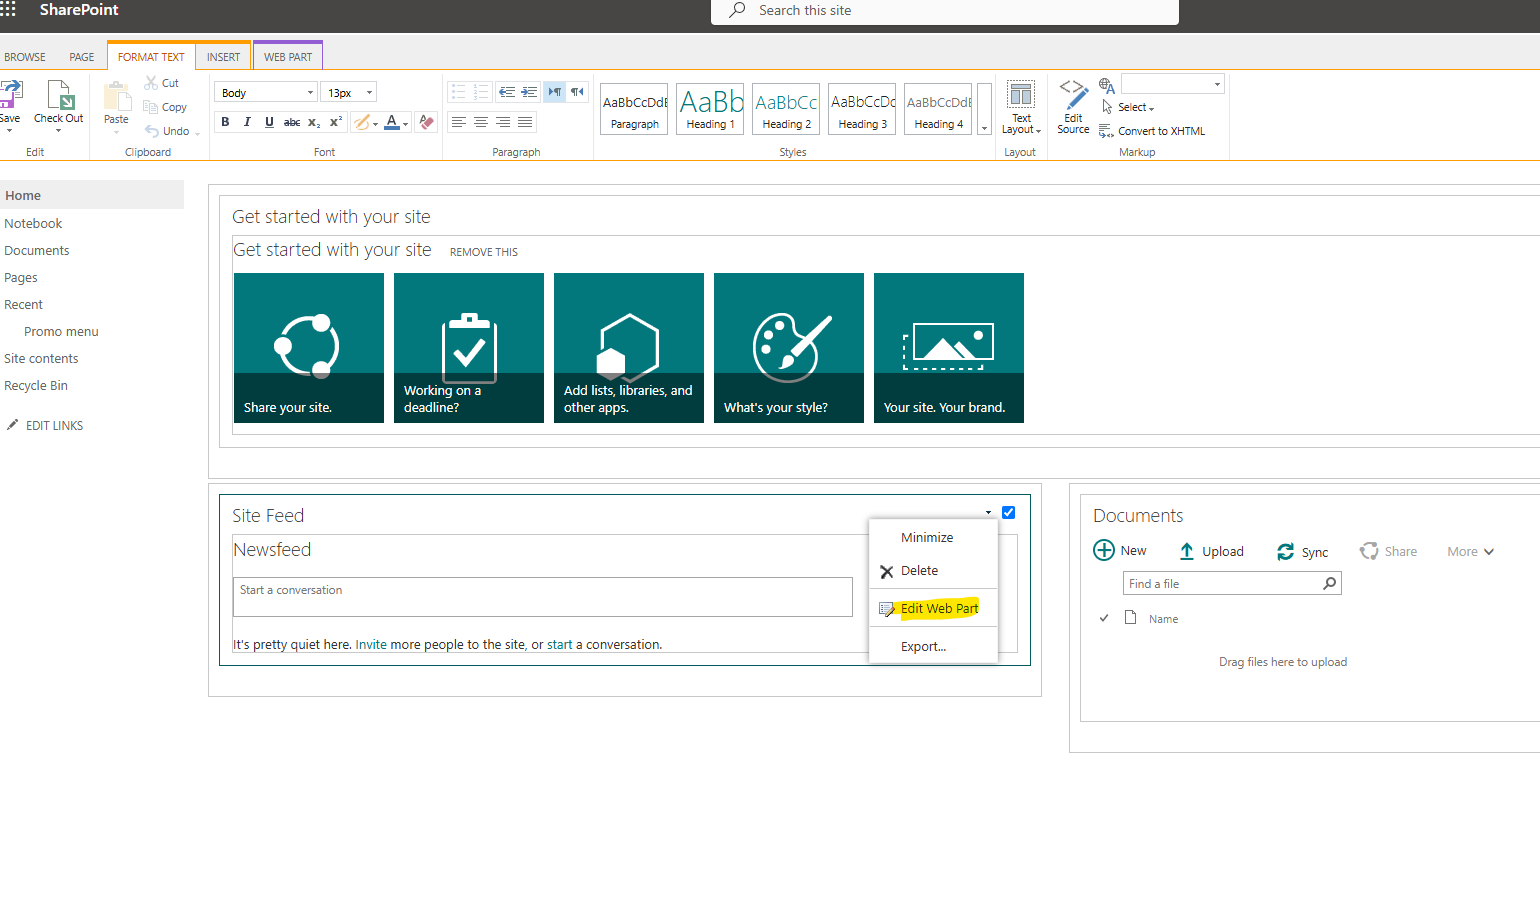This screenshot has height=908, width=1540.
Task: Toggle bold formatting
Action: tap(225, 122)
